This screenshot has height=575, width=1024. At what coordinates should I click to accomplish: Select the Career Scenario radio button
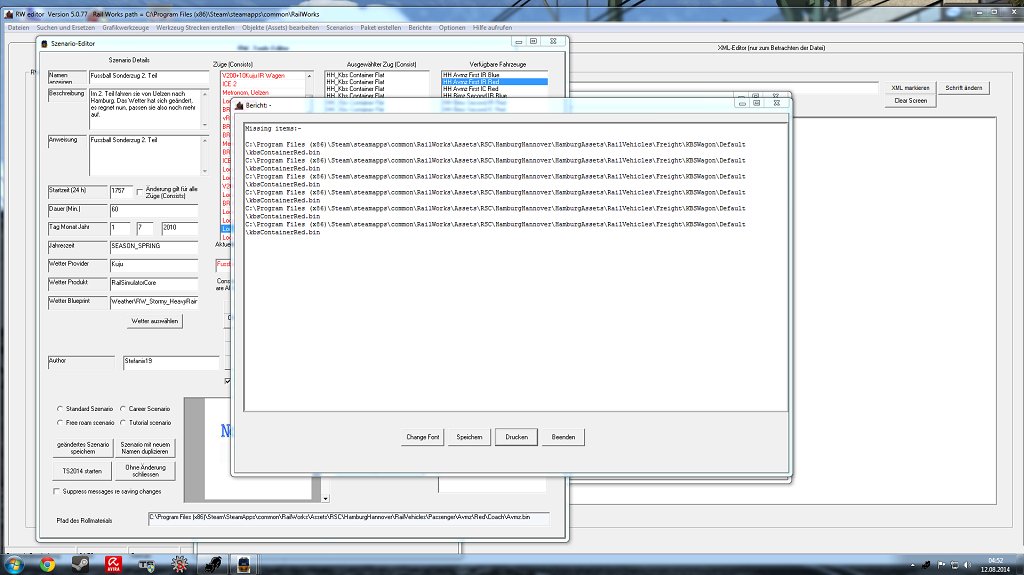click(123, 409)
